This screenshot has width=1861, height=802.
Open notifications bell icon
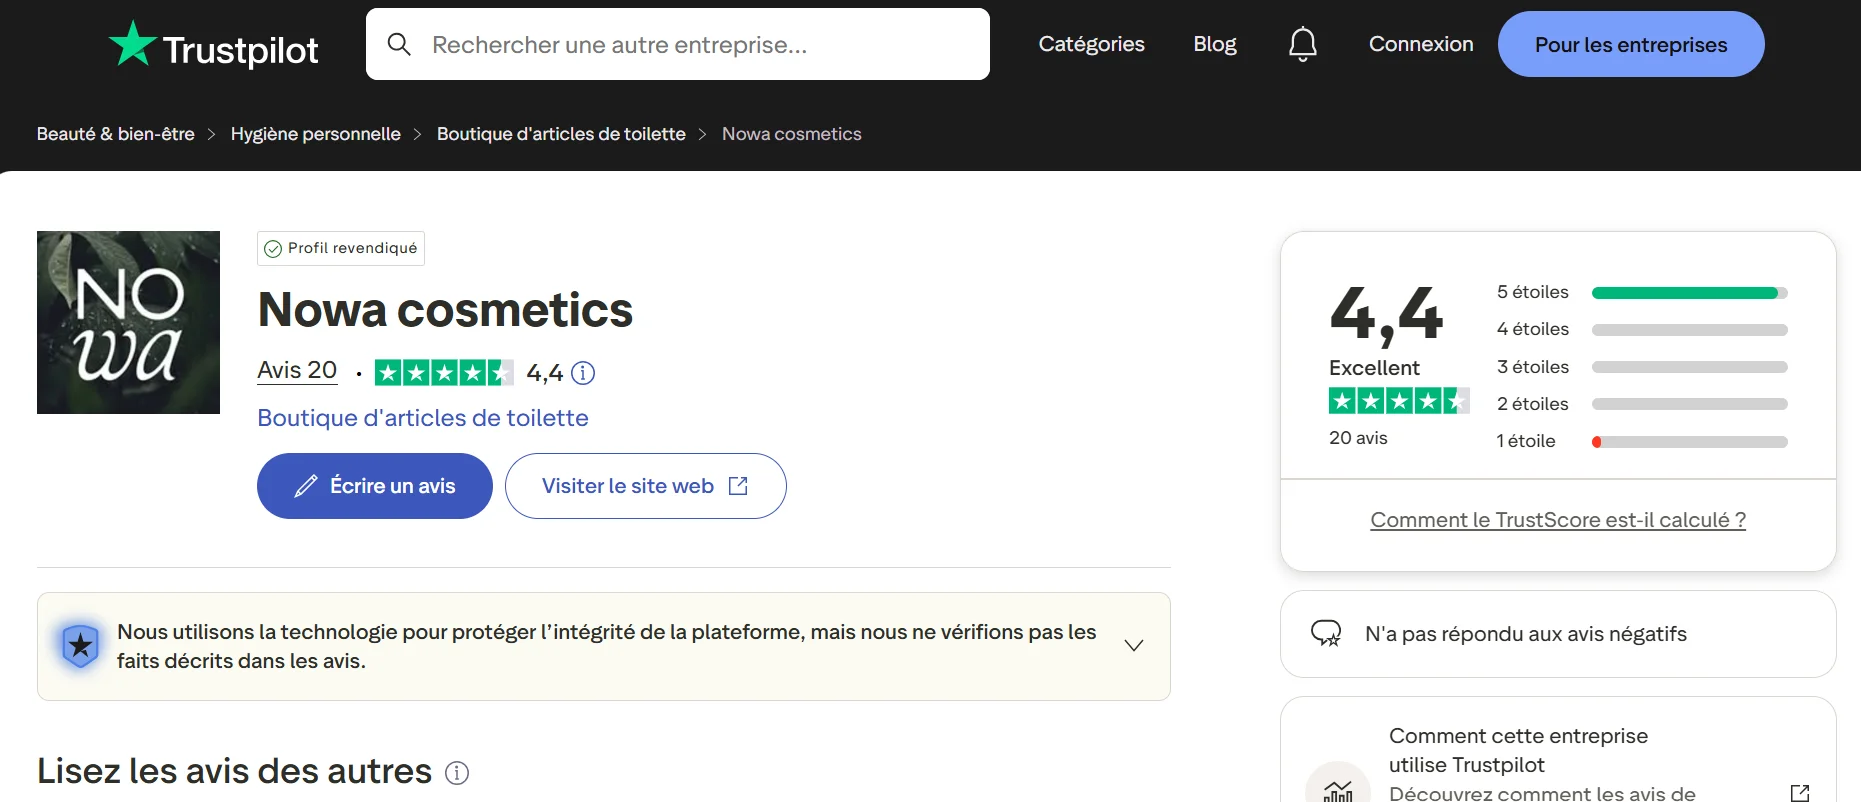coord(1302,44)
